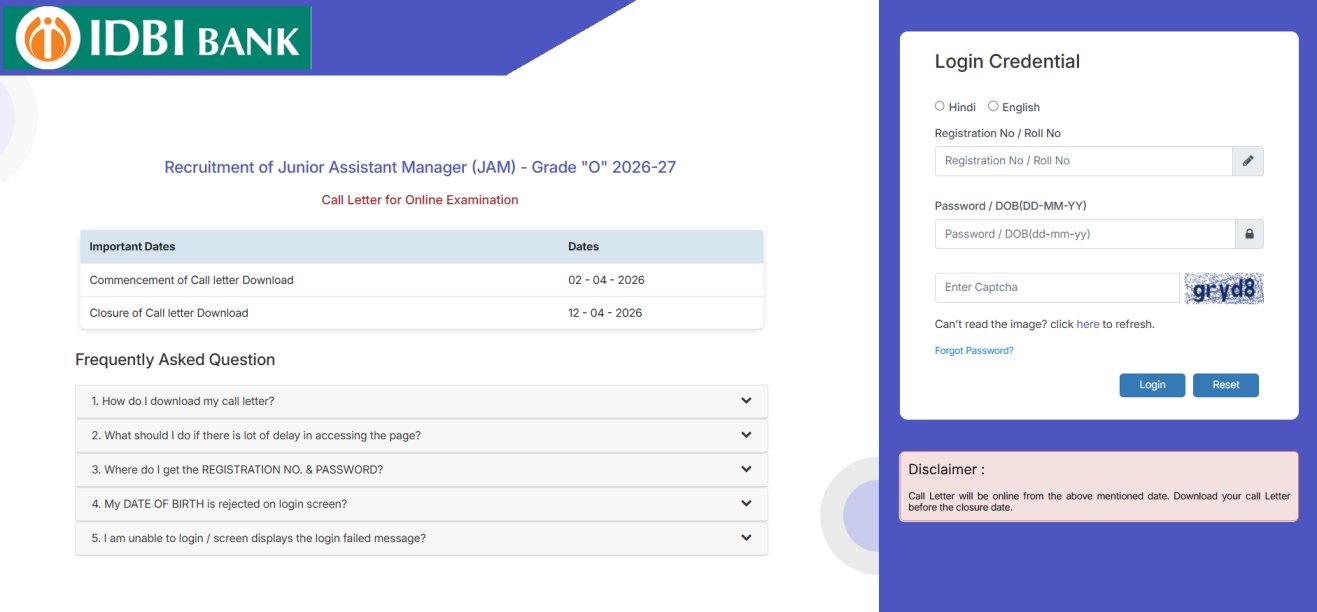Select the English radio button
Screen dimensions: 1317x612
[x=993, y=105]
